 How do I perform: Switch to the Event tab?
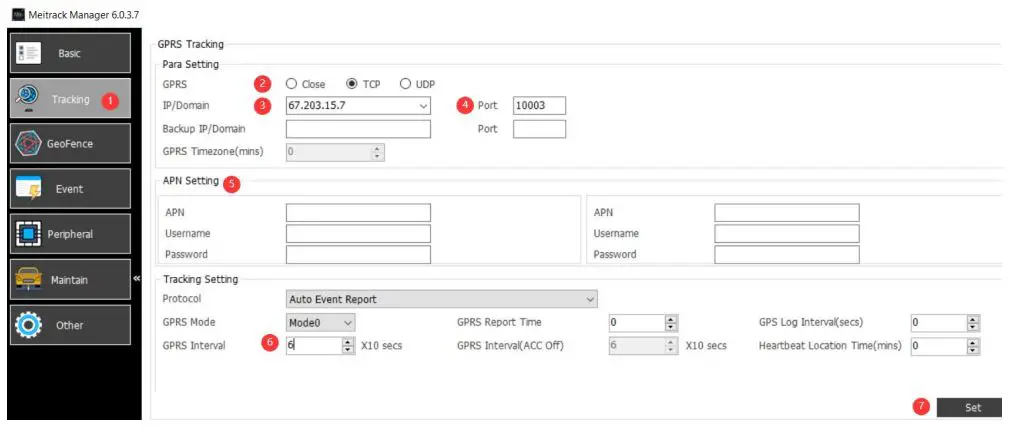click(69, 189)
